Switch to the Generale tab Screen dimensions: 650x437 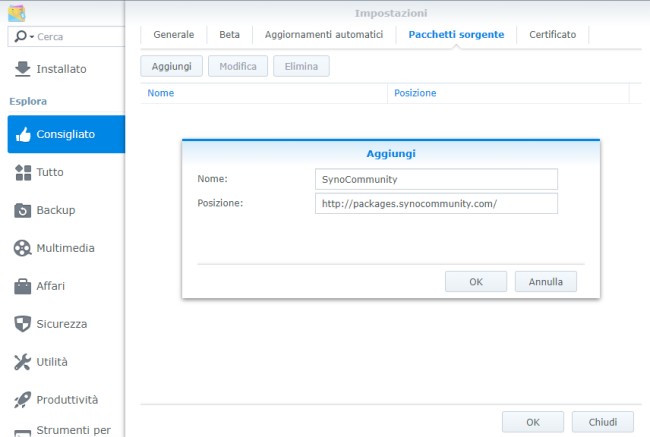[174, 35]
